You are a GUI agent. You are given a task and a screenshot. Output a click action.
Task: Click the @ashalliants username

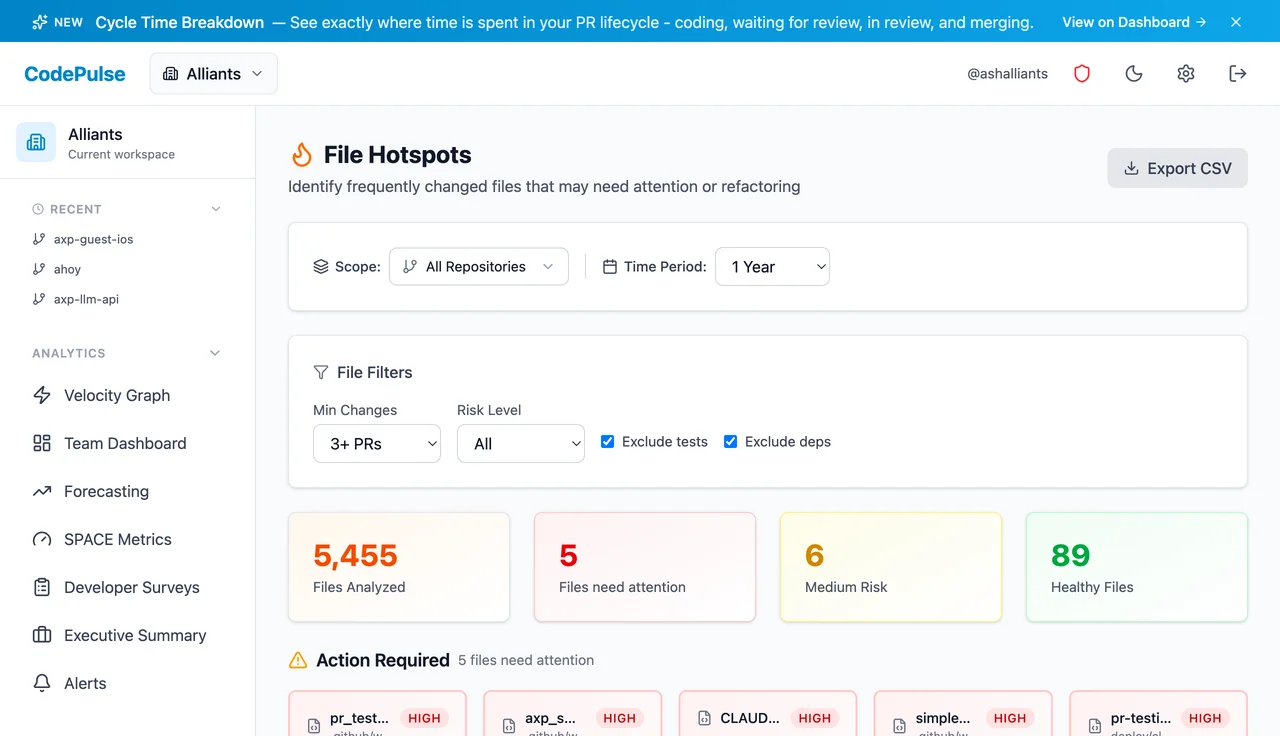pyautogui.click(x=1008, y=74)
